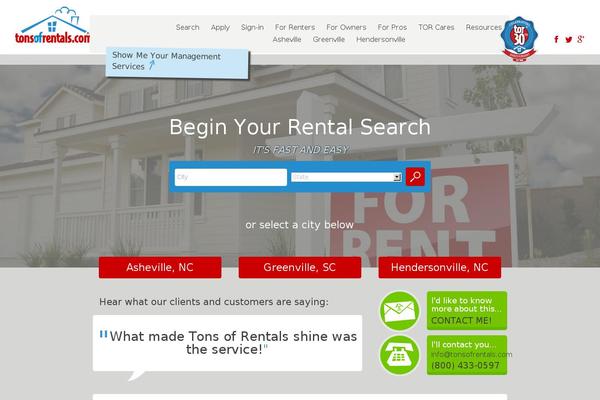The width and height of the screenshot is (600, 400).
Task: Open the Resources menu item
Action: click(484, 27)
